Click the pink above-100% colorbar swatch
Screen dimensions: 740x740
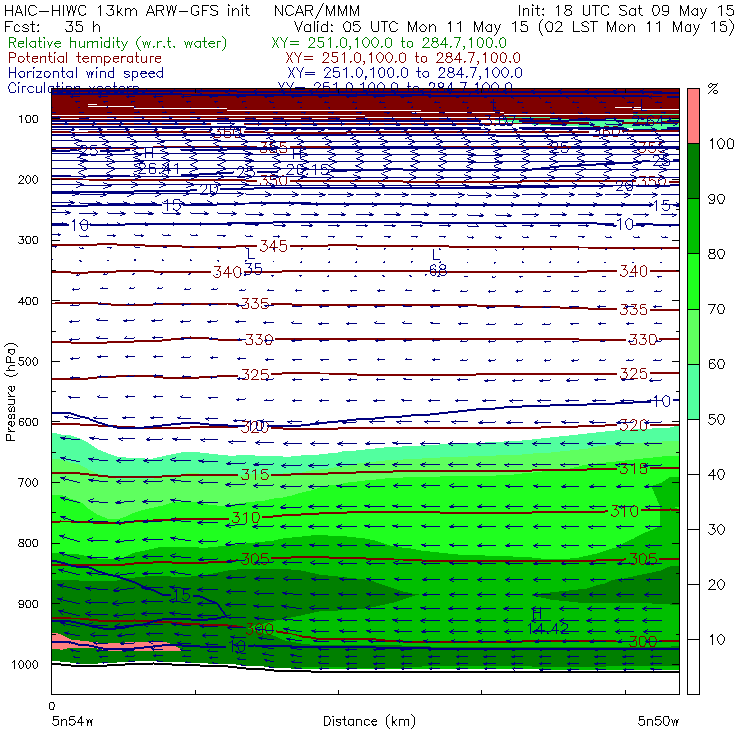(693, 116)
